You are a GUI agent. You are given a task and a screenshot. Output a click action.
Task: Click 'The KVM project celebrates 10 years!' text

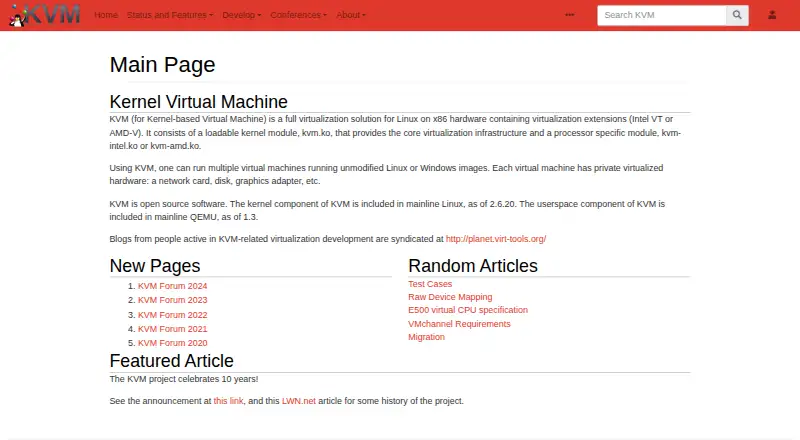tap(184, 379)
